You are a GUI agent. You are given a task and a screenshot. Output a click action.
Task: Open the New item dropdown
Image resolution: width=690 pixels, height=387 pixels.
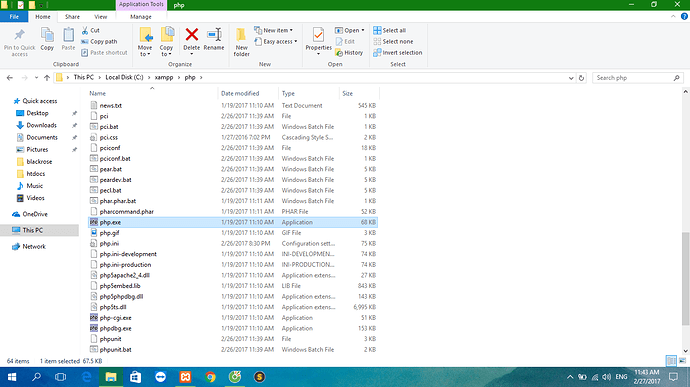click(273, 30)
